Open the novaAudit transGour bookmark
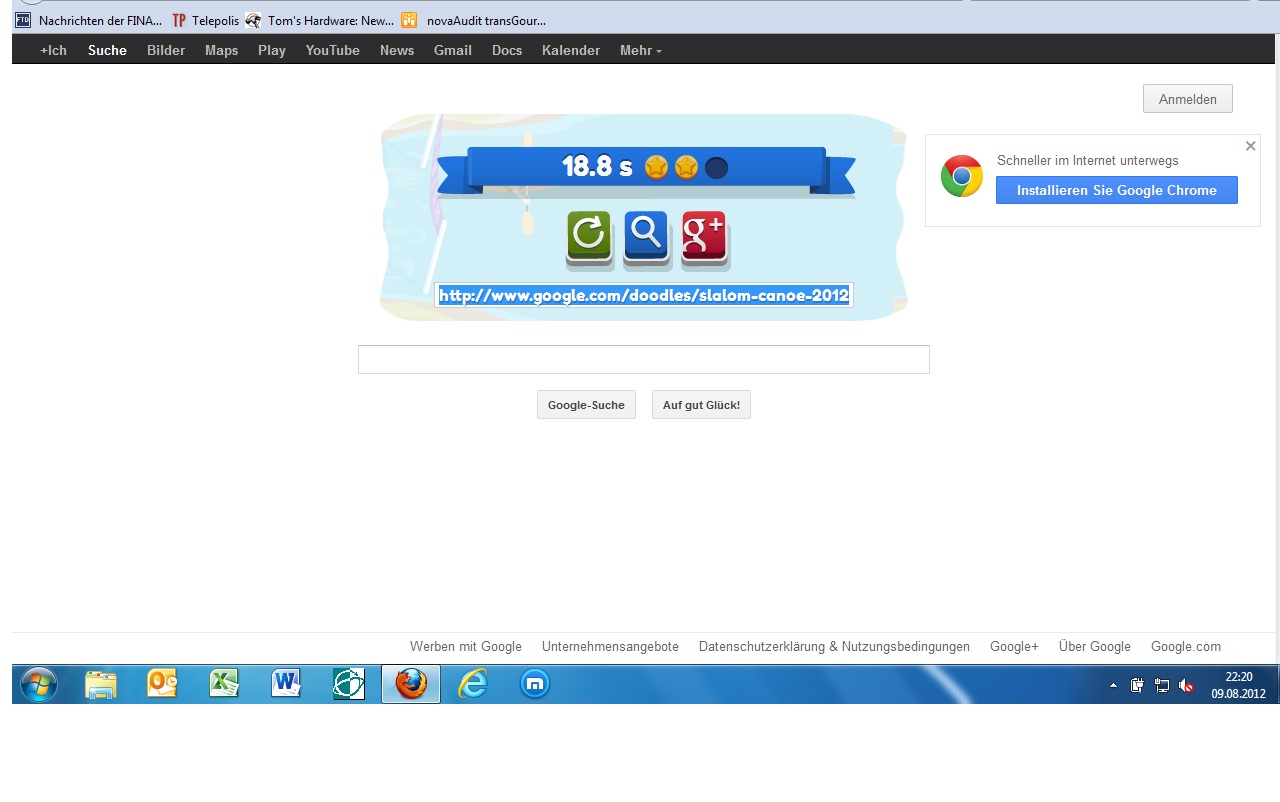 474,20
